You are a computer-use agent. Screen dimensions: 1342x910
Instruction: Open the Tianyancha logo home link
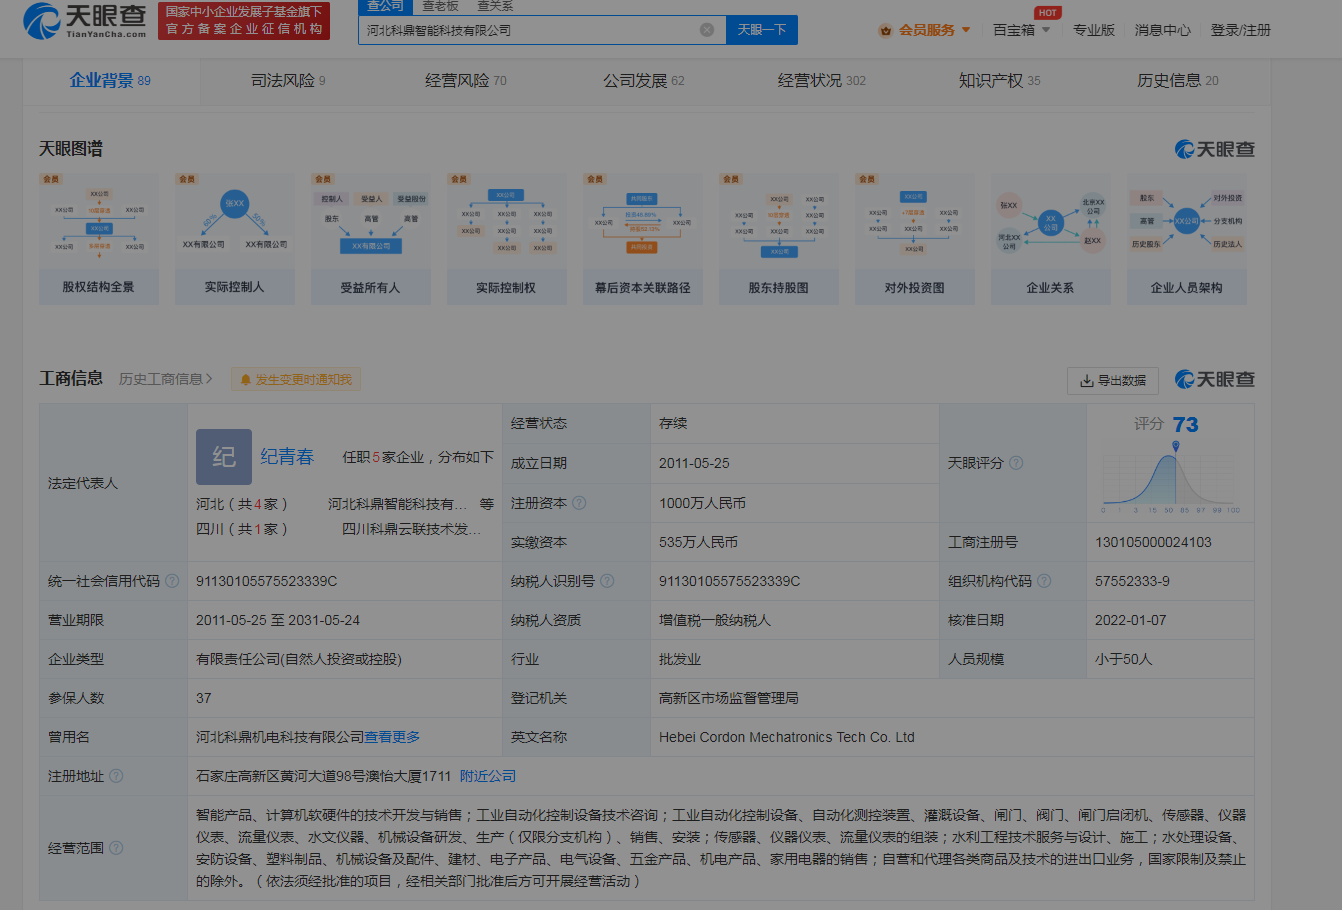tap(85, 20)
